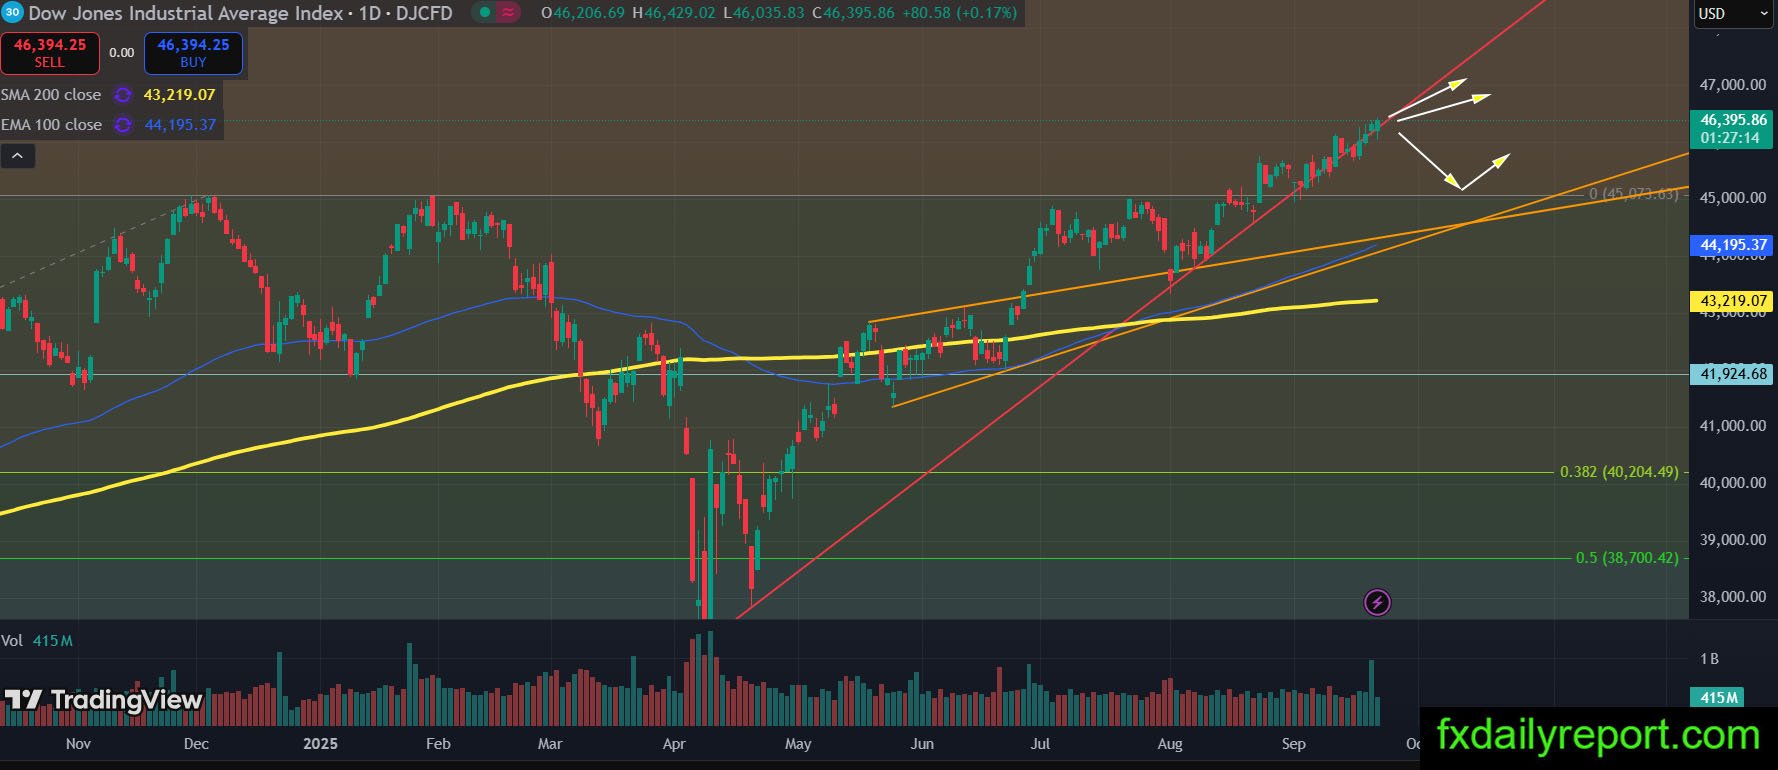Click the 38,000.00 price axis label
This screenshot has height=770, width=1778.
[1732, 597]
